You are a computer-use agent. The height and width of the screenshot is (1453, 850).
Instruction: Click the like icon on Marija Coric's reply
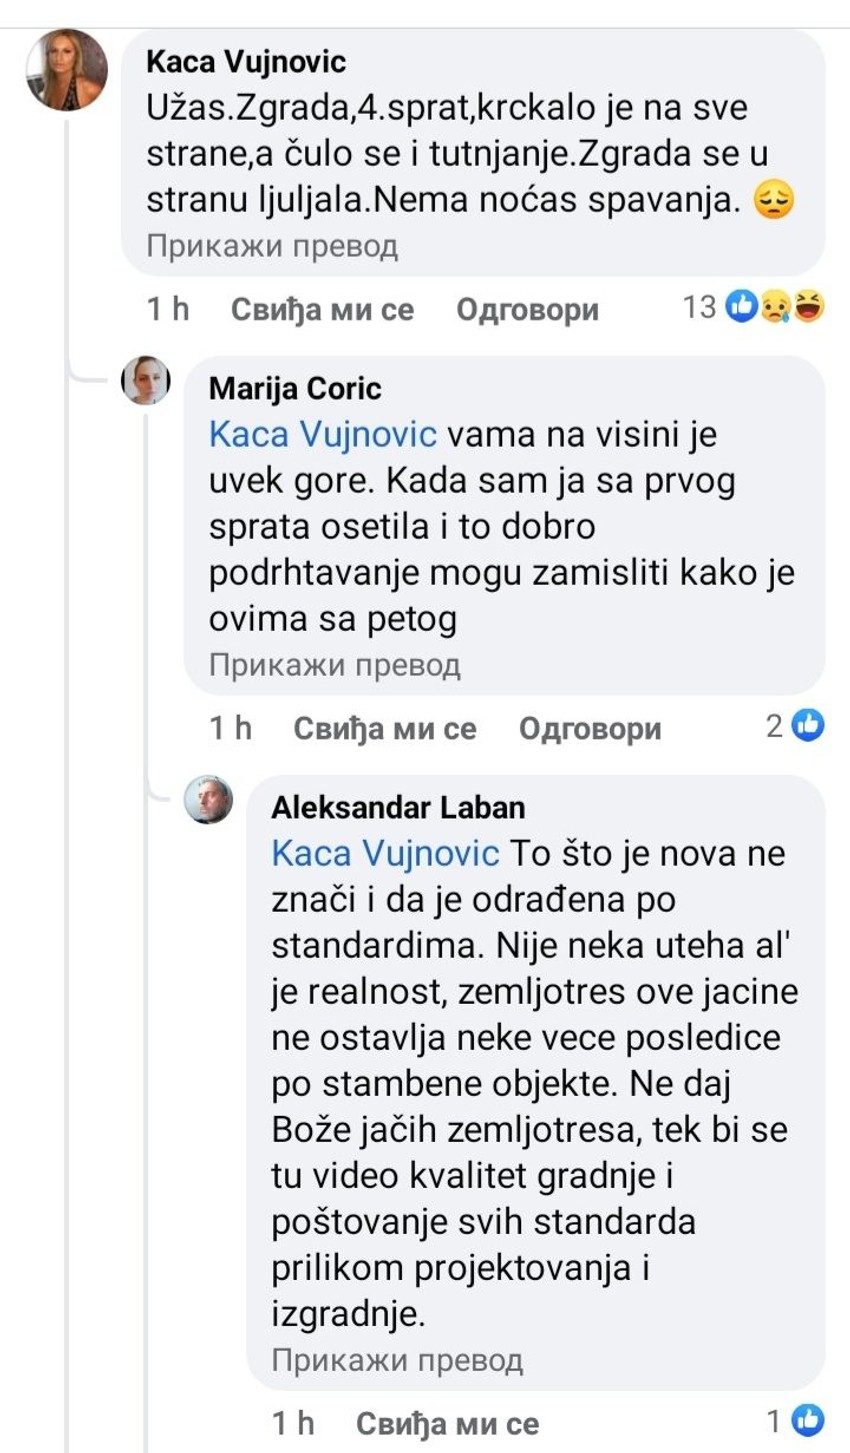coord(808,725)
